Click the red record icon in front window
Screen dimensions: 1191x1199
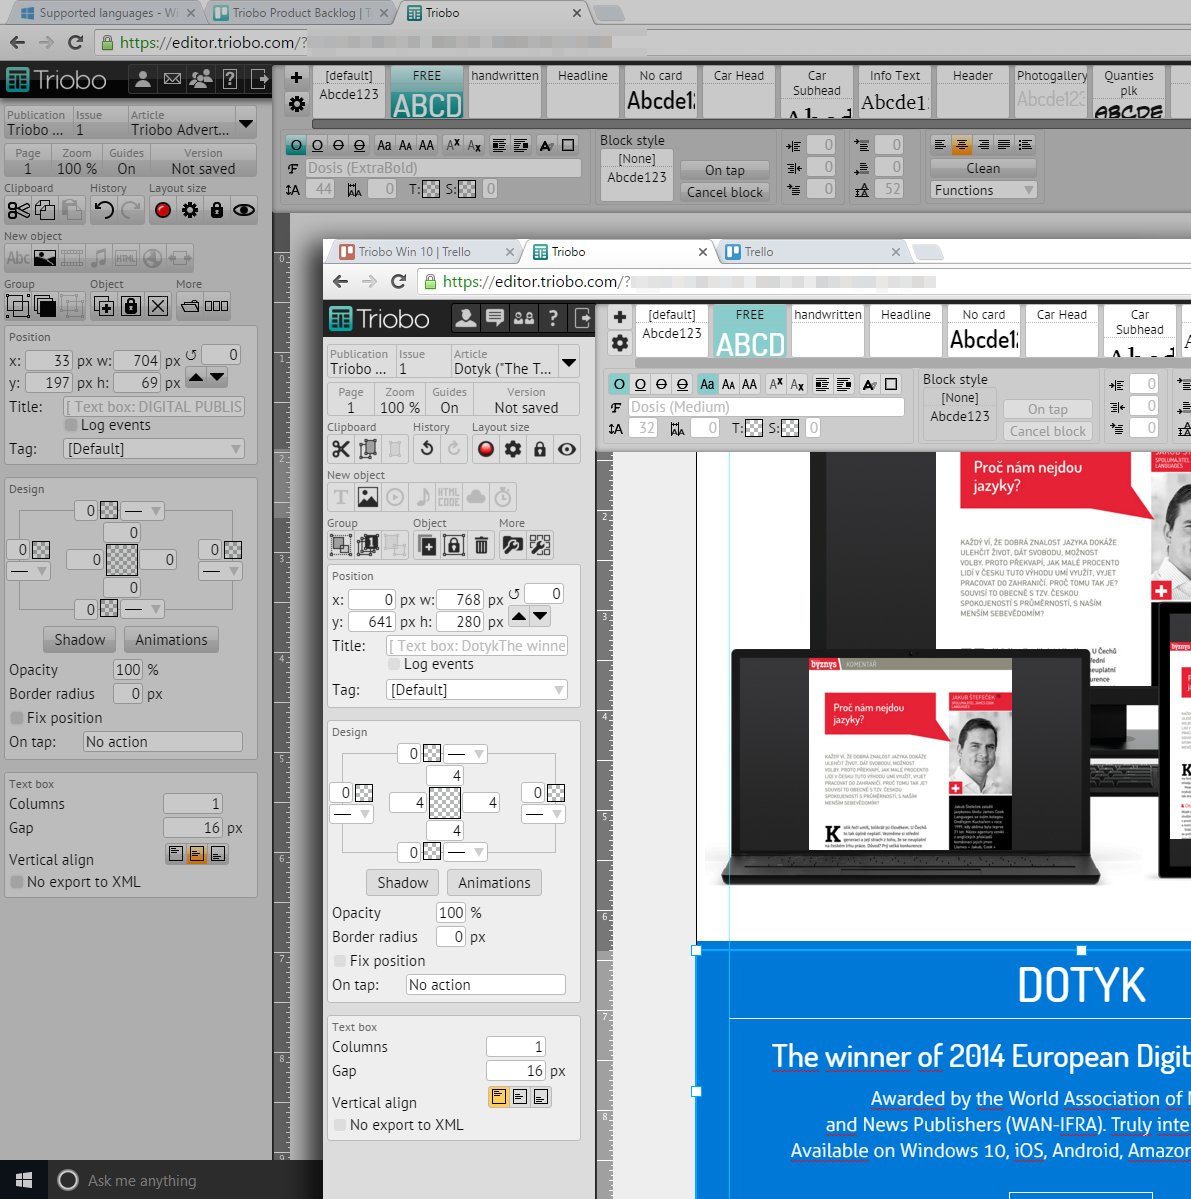click(485, 449)
